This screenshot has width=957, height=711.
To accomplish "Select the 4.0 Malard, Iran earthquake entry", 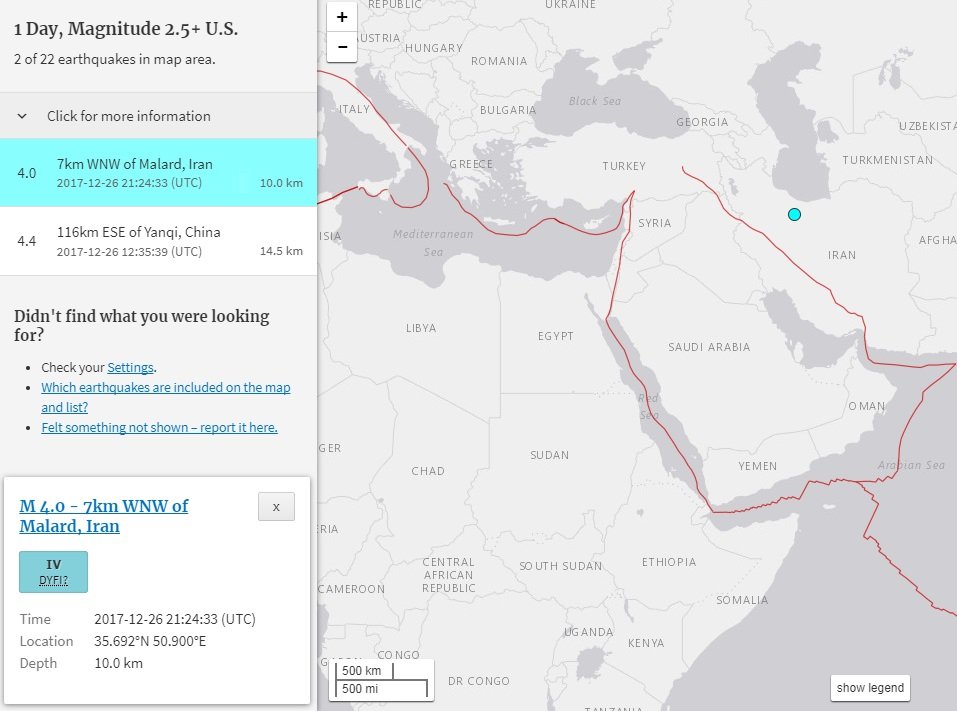I will [158, 173].
